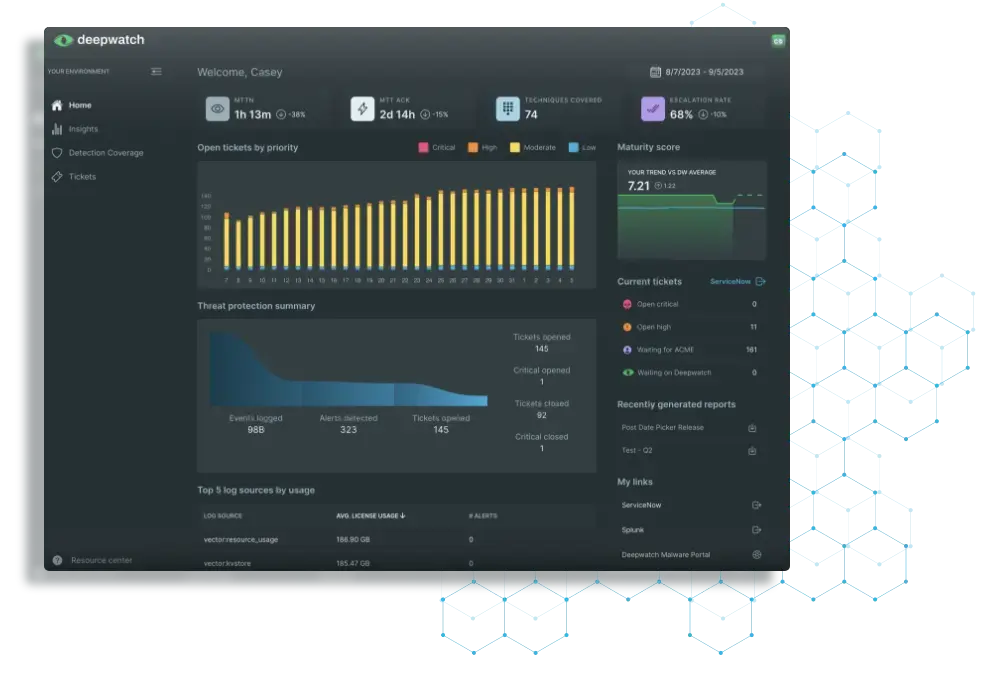Click the Deepwatch Malware Portal globe icon

[757, 555]
